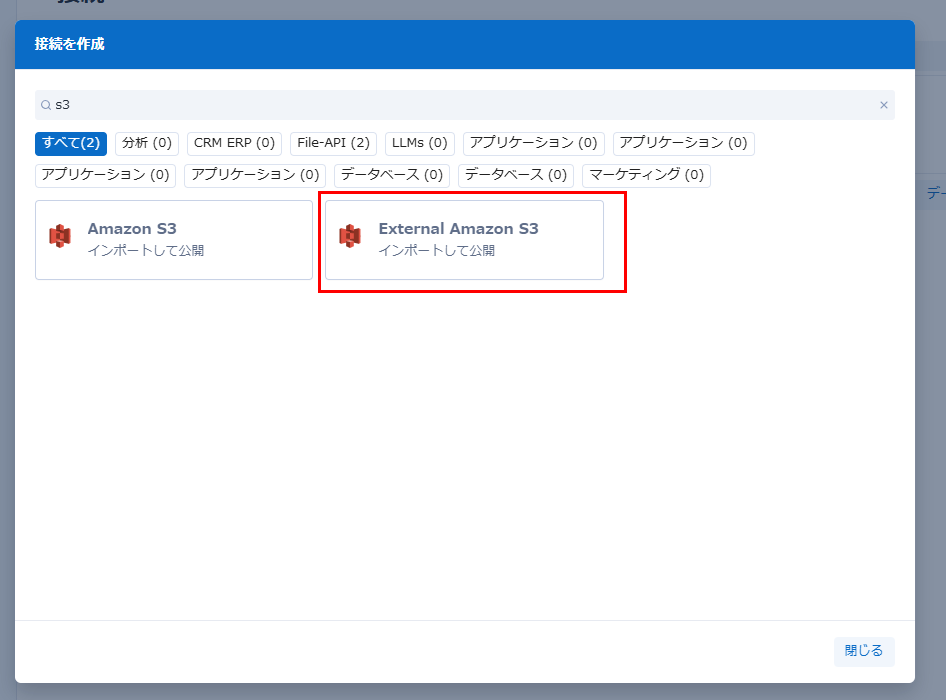Screen dimensions: 946x700
Task: Choose the アプリケーション chip directly below すべて
Action: pos(105,175)
